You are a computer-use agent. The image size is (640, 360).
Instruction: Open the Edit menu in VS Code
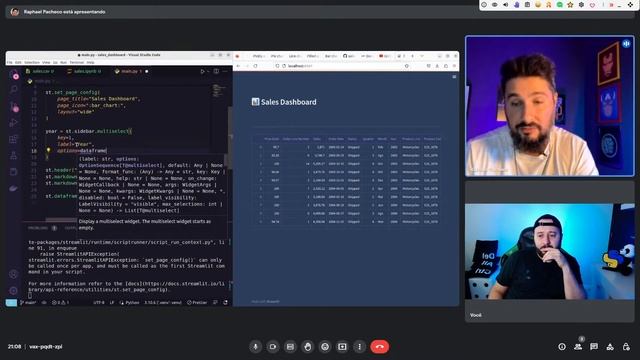click(18, 62)
